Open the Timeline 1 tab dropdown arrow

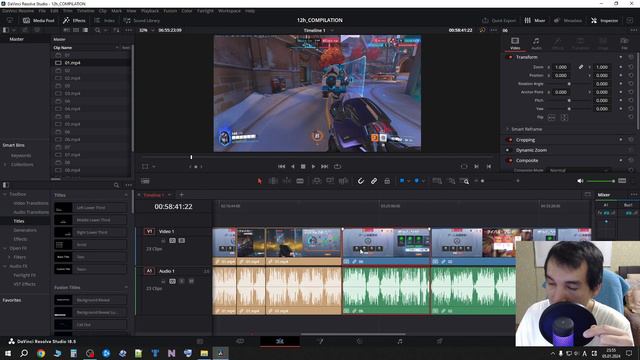[169, 195]
